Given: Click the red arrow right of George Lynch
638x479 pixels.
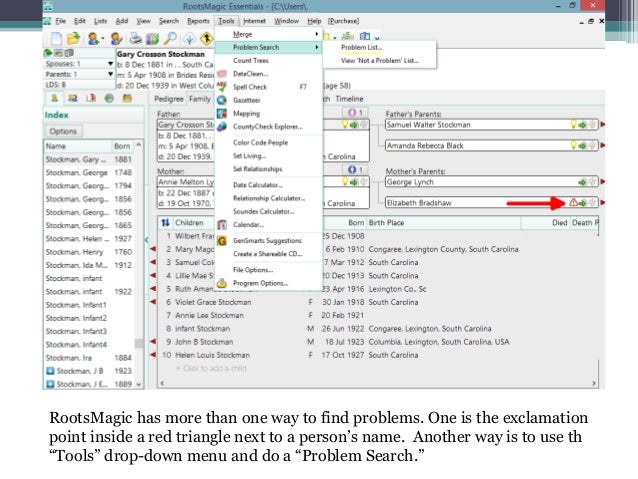Looking at the screenshot, I should click(x=603, y=182).
